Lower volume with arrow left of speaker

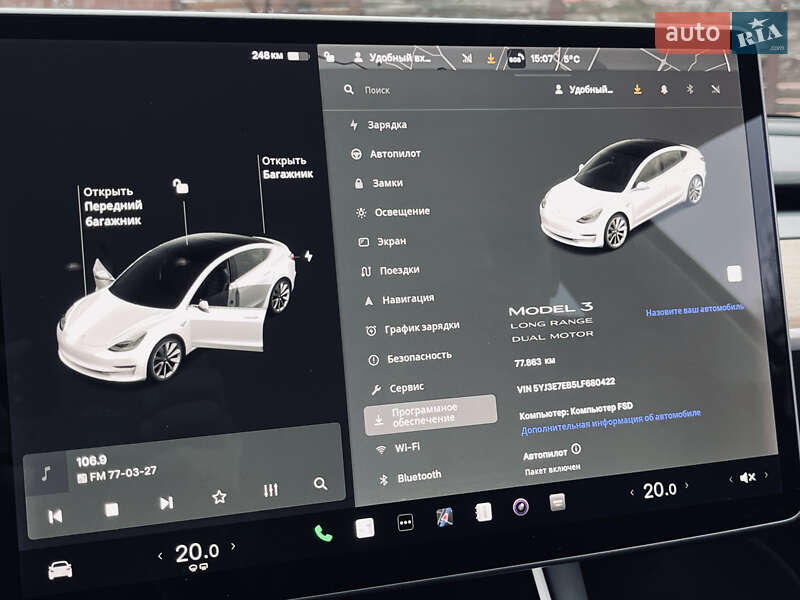click(x=731, y=480)
